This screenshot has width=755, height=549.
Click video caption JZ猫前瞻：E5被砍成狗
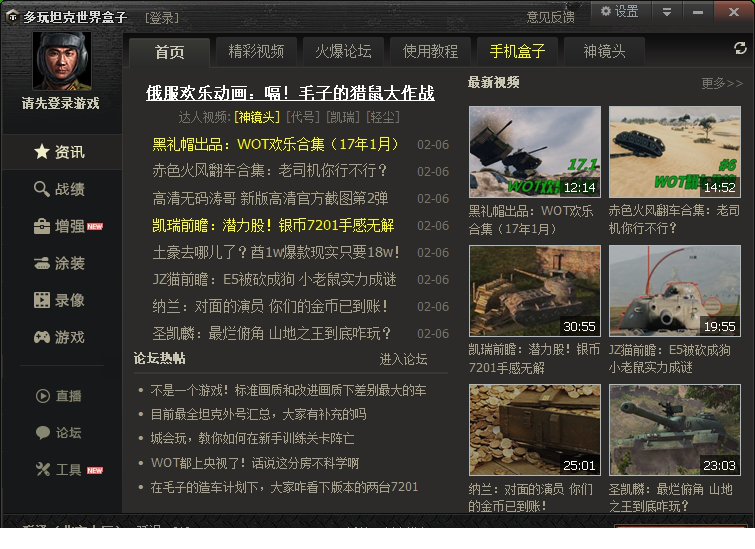670,359
